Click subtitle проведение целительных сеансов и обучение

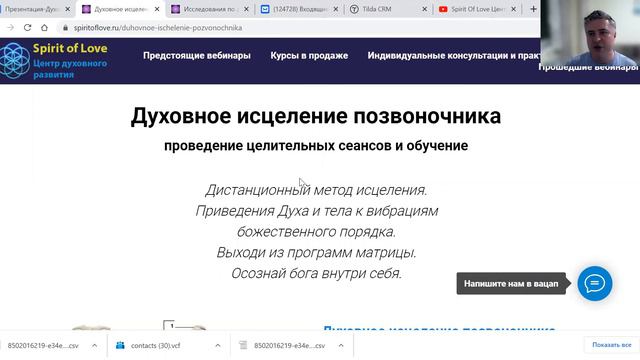pos(316,145)
